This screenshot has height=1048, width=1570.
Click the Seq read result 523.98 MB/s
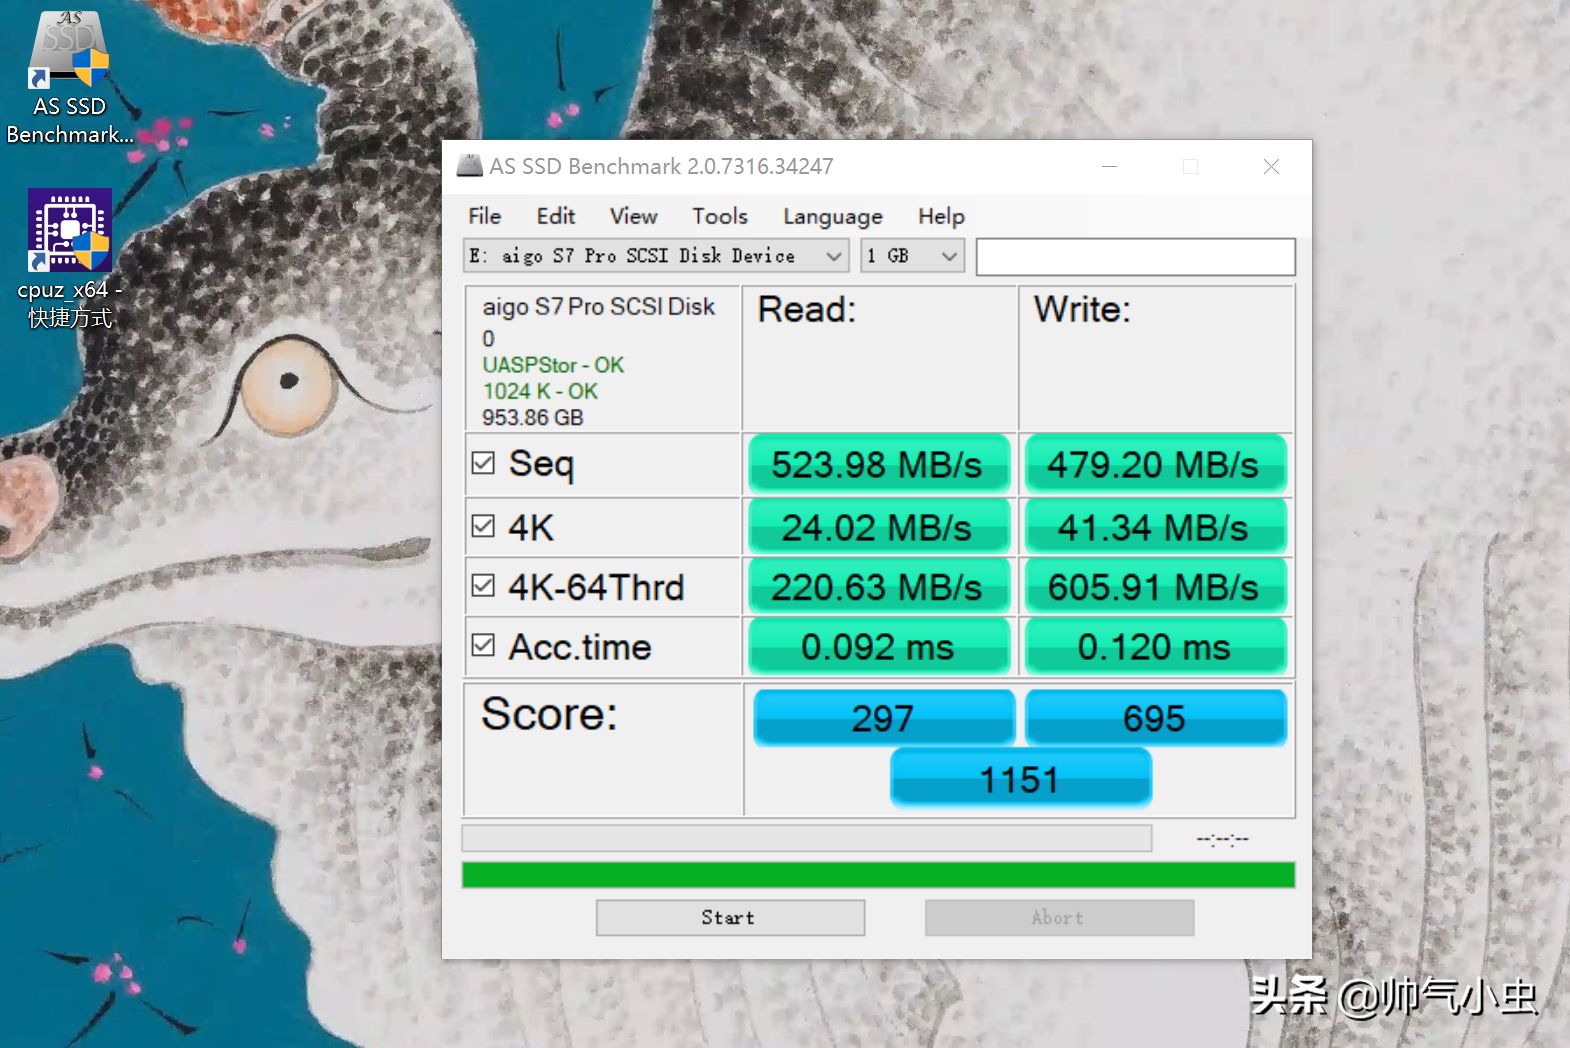(x=878, y=464)
